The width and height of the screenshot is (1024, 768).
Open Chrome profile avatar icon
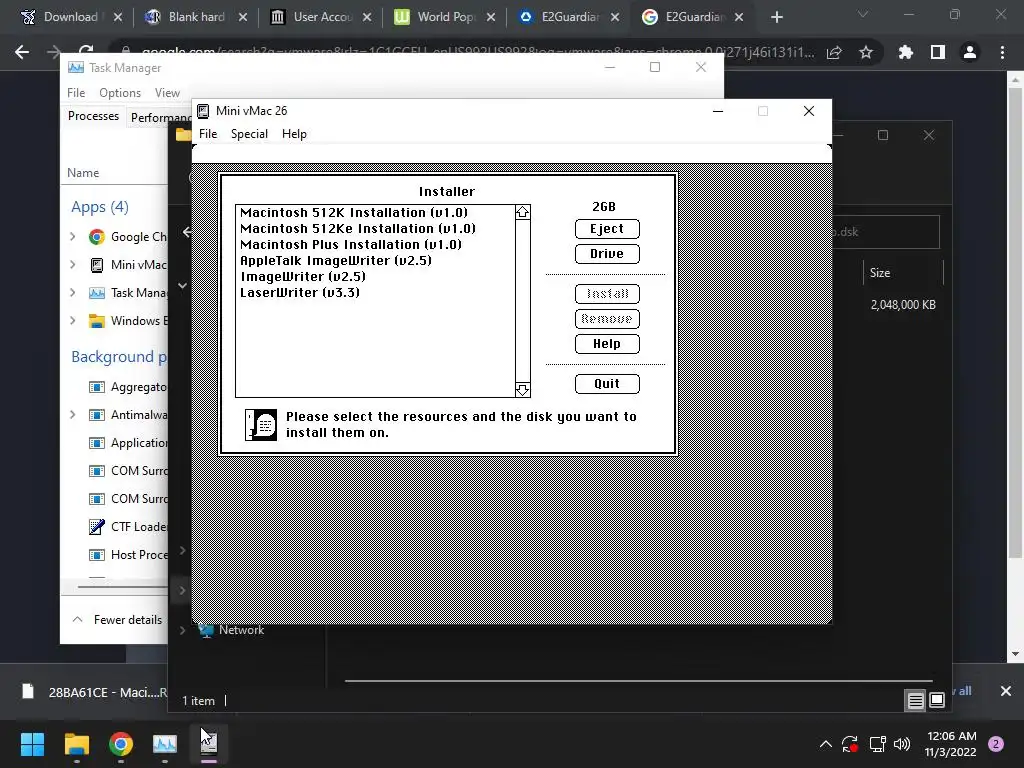click(x=970, y=52)
